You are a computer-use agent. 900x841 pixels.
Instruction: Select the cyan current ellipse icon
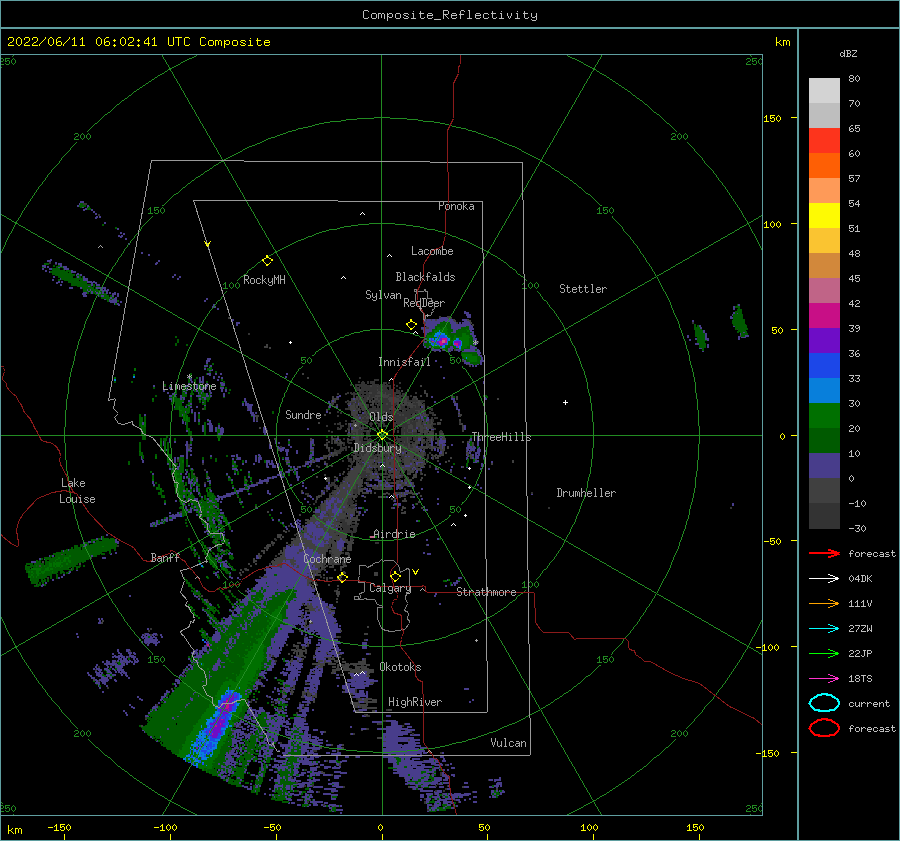click(824, 703)
